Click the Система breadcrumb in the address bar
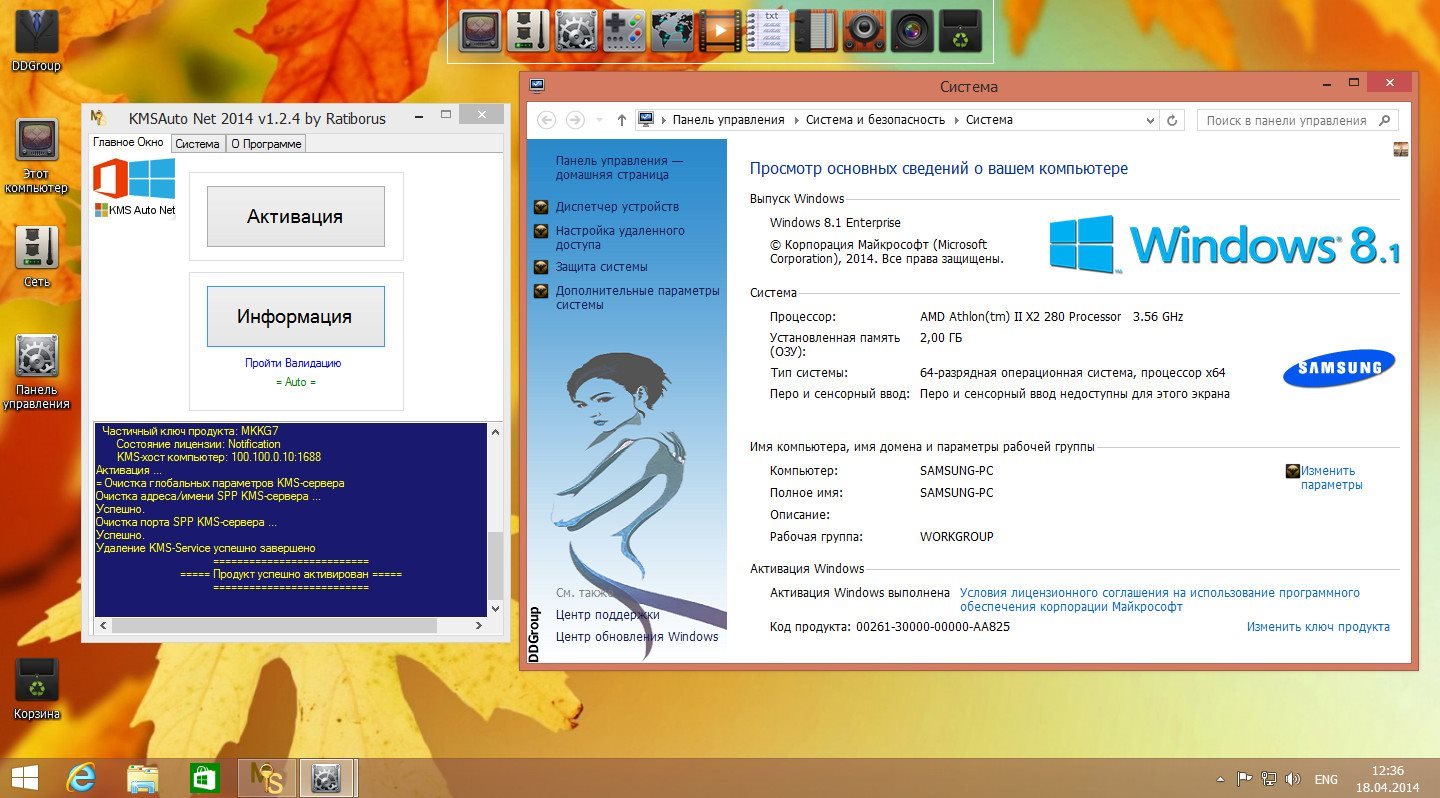Image resolution: width=1440 pixels, height=798 pixels. [x=989, y=120]
